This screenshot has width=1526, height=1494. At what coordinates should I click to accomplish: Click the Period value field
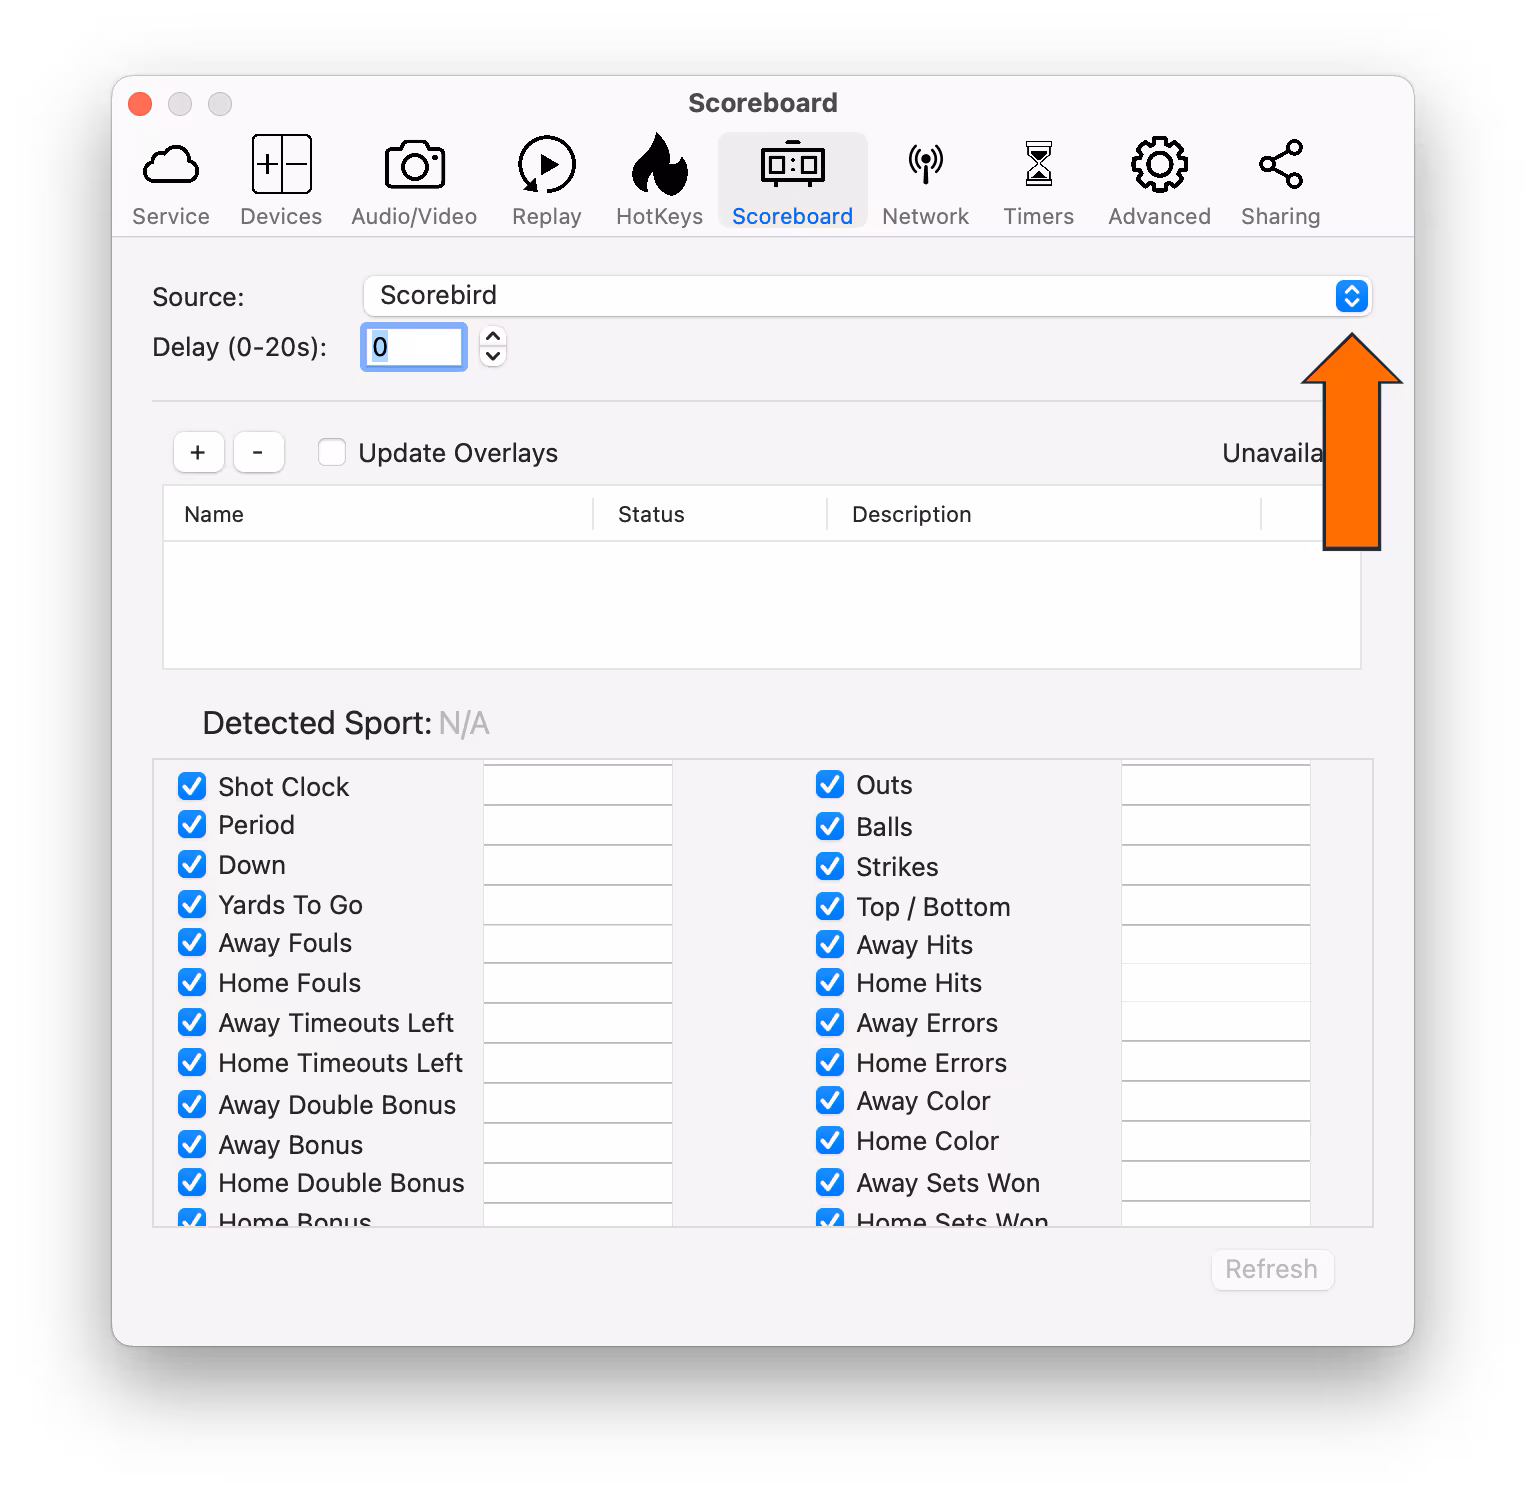click(578, 825)
